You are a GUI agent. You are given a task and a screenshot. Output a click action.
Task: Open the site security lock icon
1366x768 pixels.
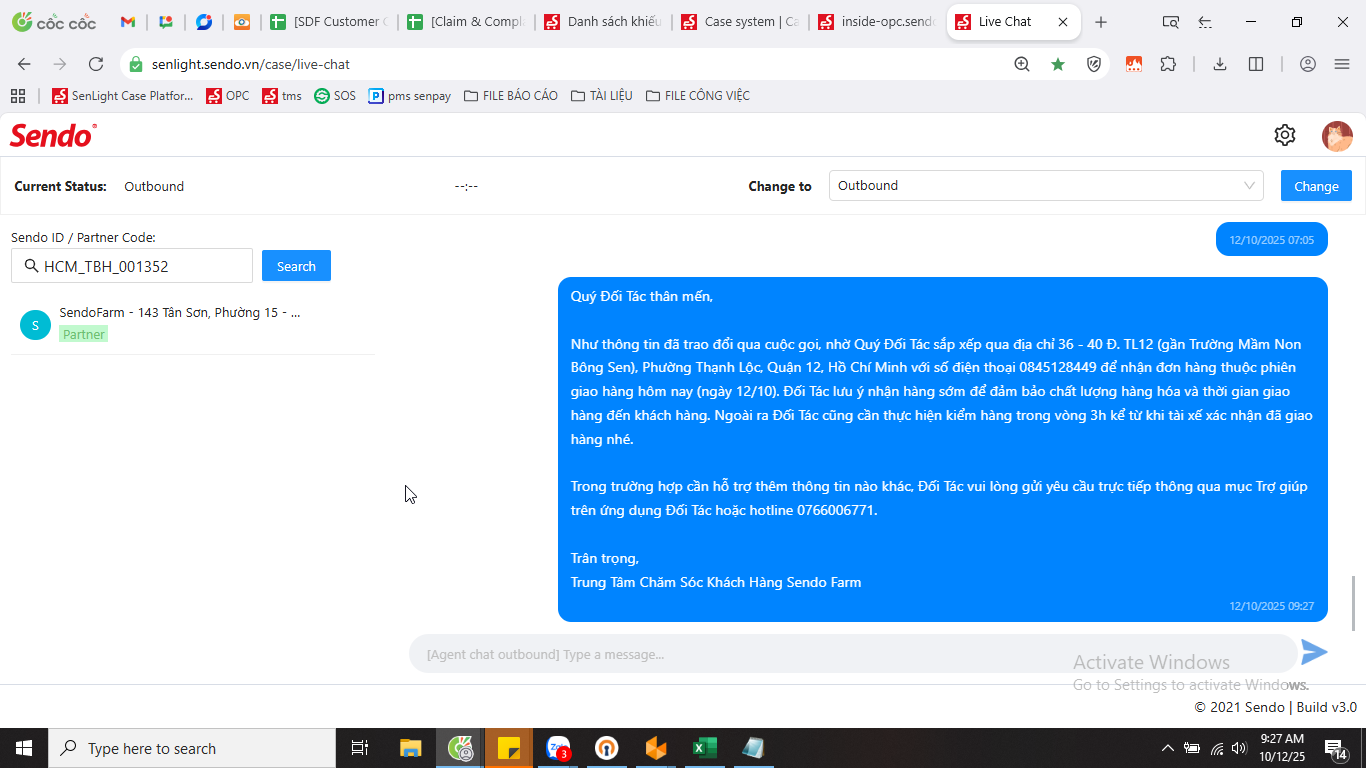(x=136, y=64)
